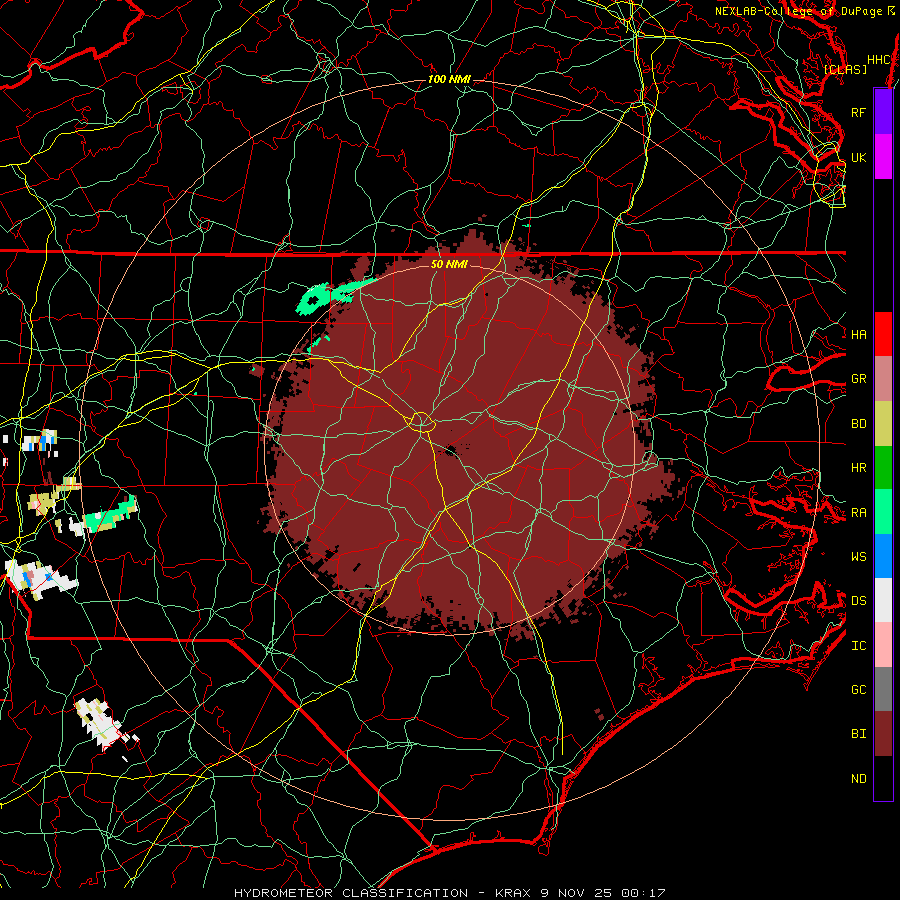Click the BD legend label text
The image size is (900, 900).
click(858, 424)
